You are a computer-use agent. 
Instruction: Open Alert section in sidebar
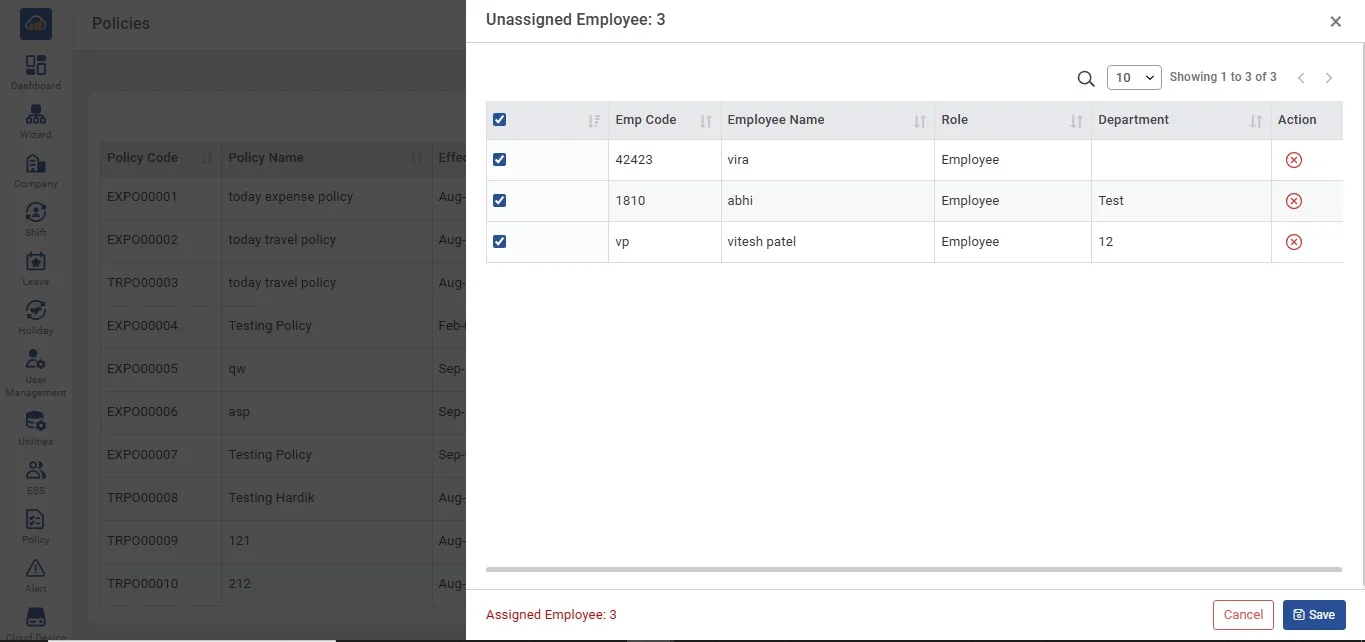click(x=36, y=575)
